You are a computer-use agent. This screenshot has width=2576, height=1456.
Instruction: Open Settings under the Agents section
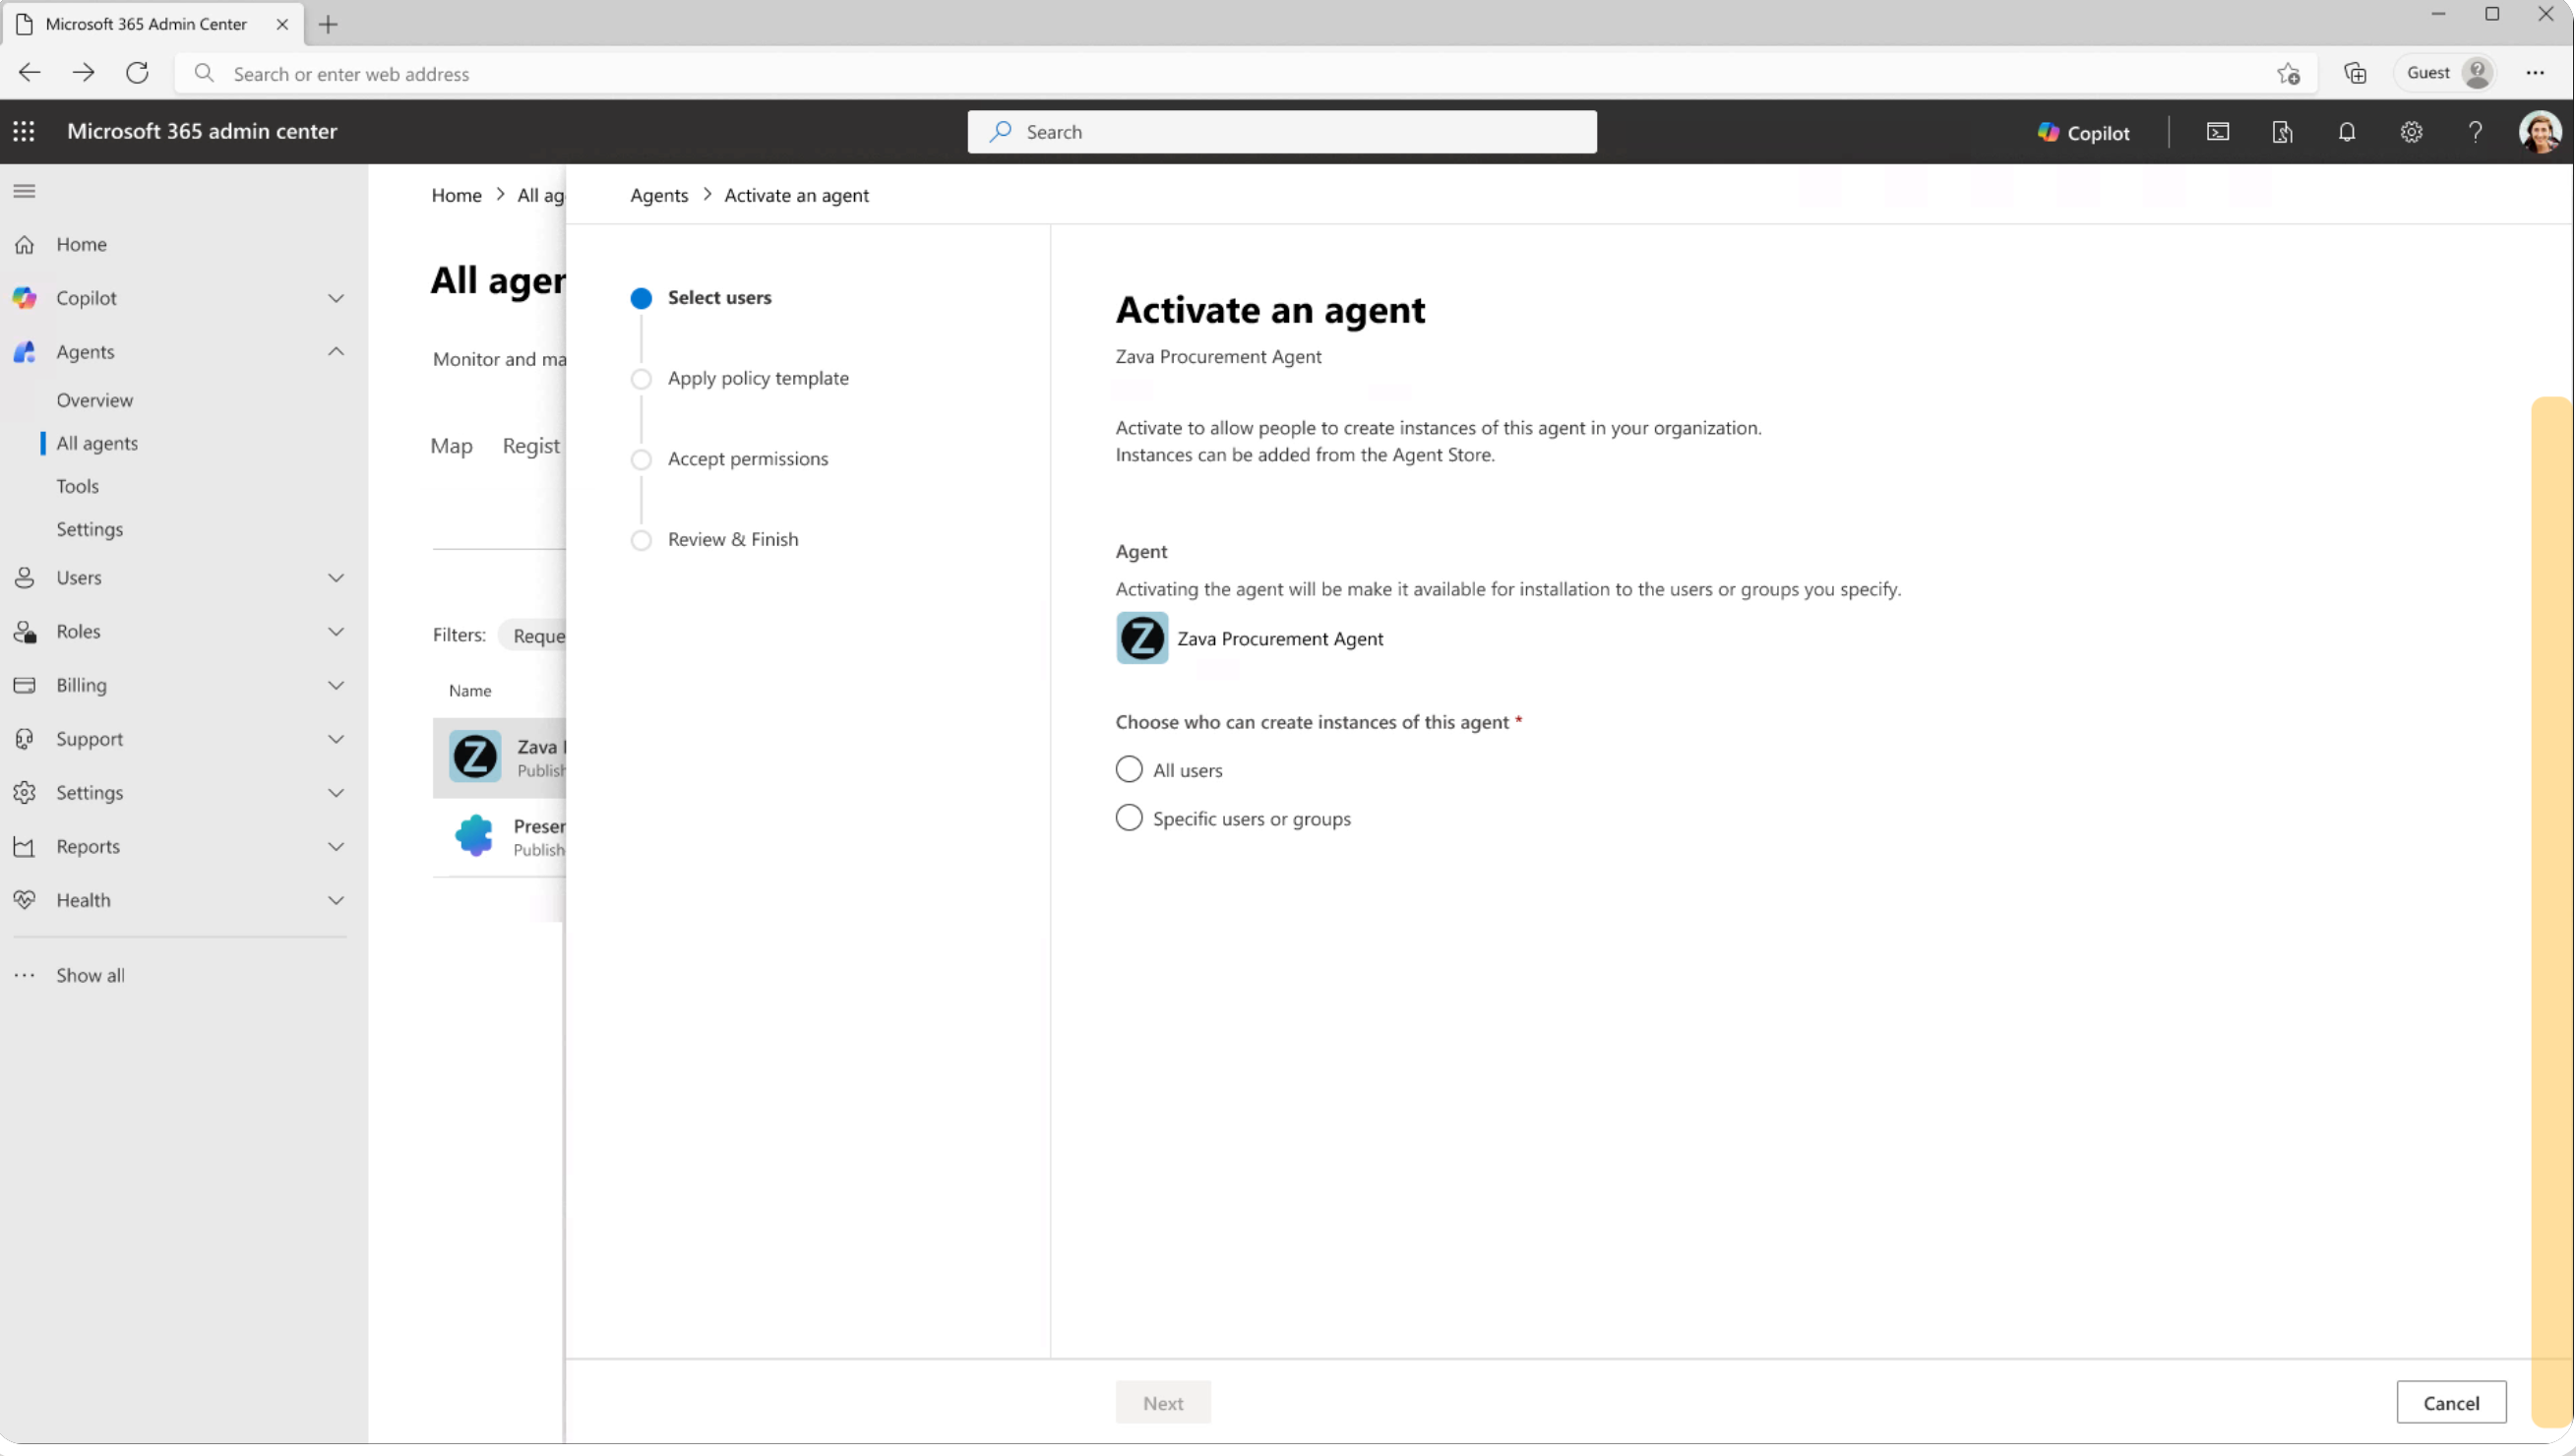point(90,529)
